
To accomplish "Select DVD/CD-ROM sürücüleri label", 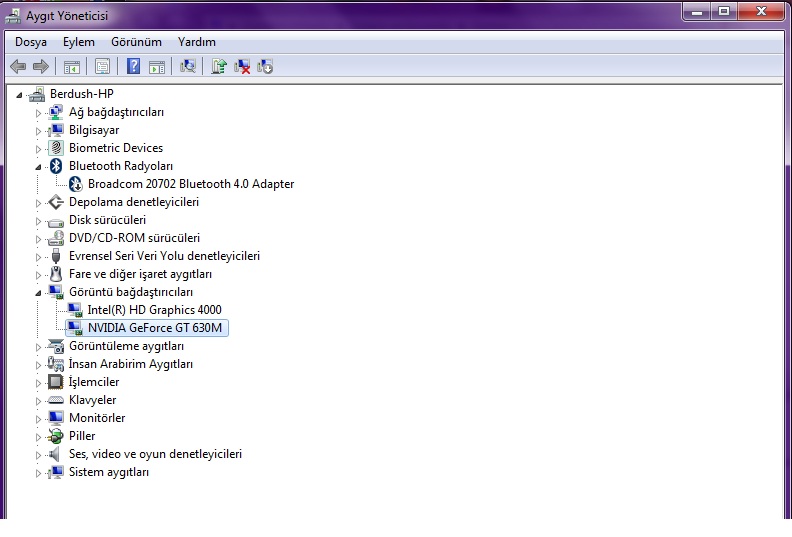I will tap(134, 238).
